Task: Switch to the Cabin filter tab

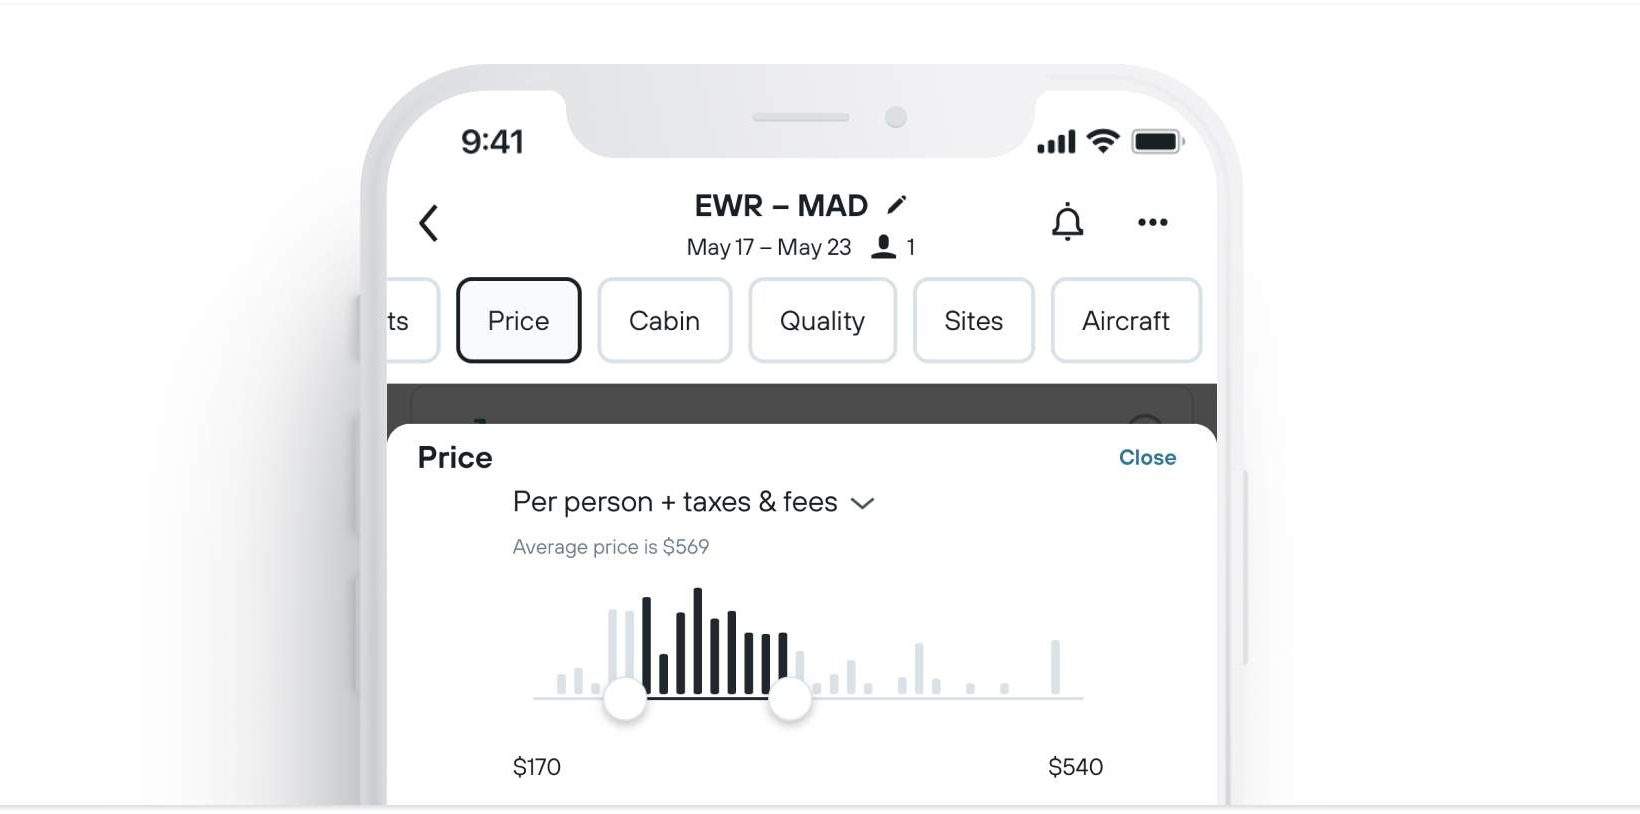Action: 664,320
